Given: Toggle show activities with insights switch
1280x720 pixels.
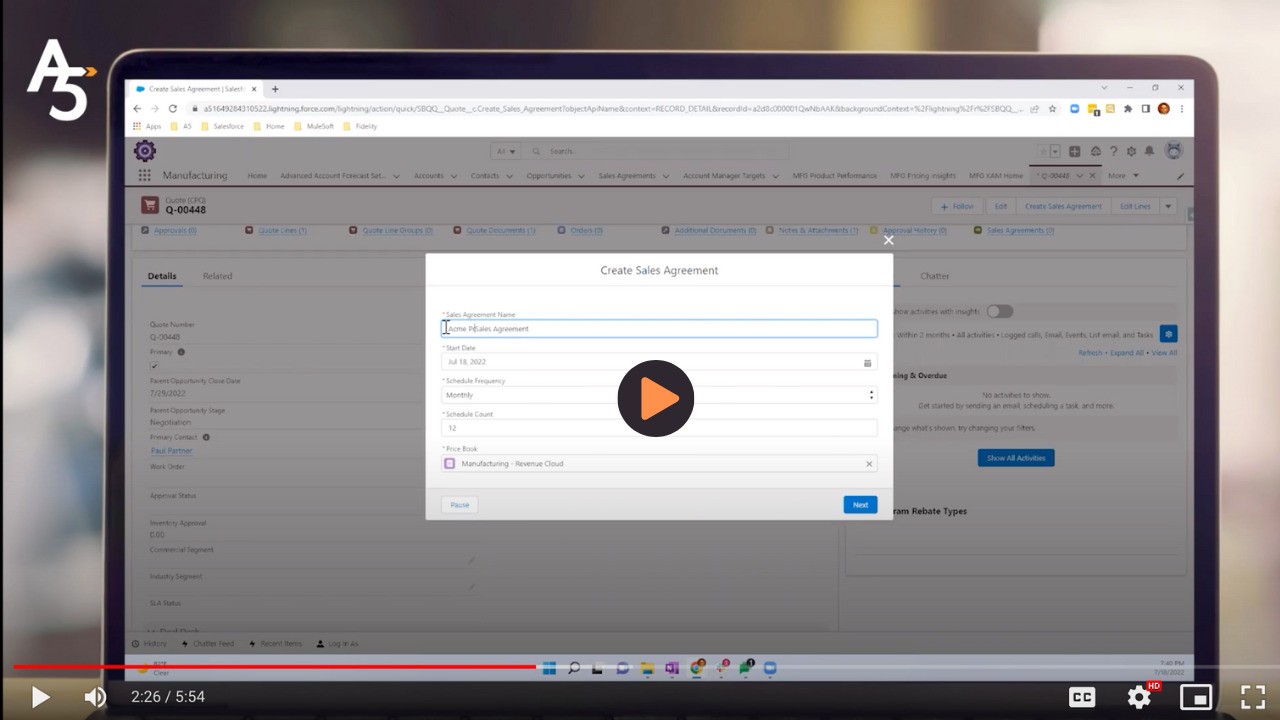Looking at the screenshot, I should click(999, 311).
